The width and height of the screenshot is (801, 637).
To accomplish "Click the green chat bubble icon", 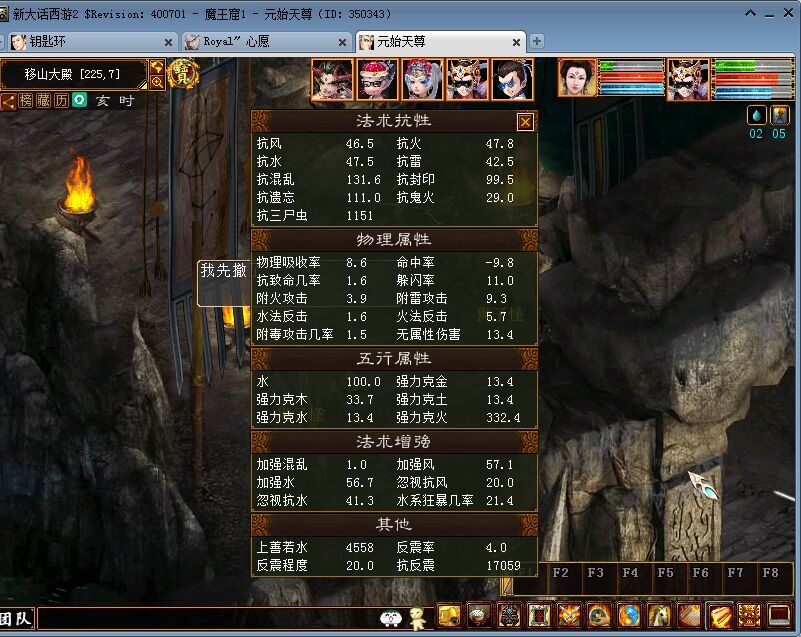I will pos(80,100).
